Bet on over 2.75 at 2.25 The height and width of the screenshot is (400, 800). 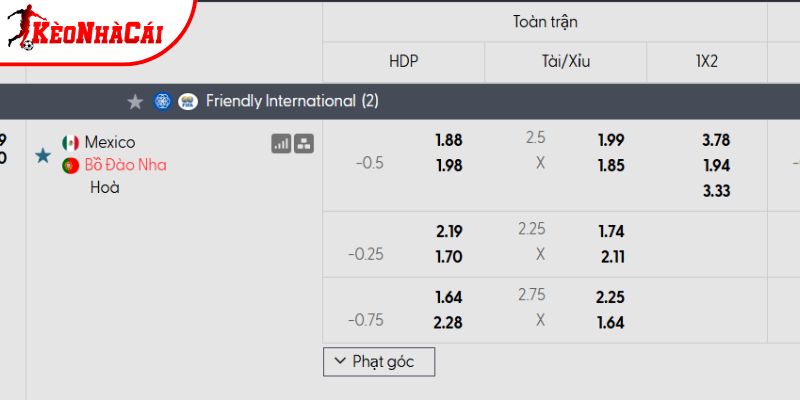click(610, 297)
